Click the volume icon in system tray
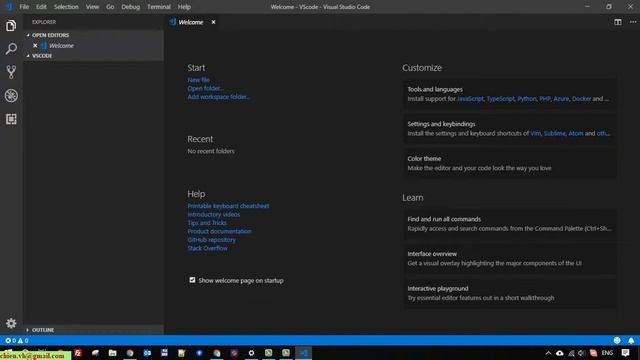This screenshot has height=360, width=640. (x=582, y=353)
